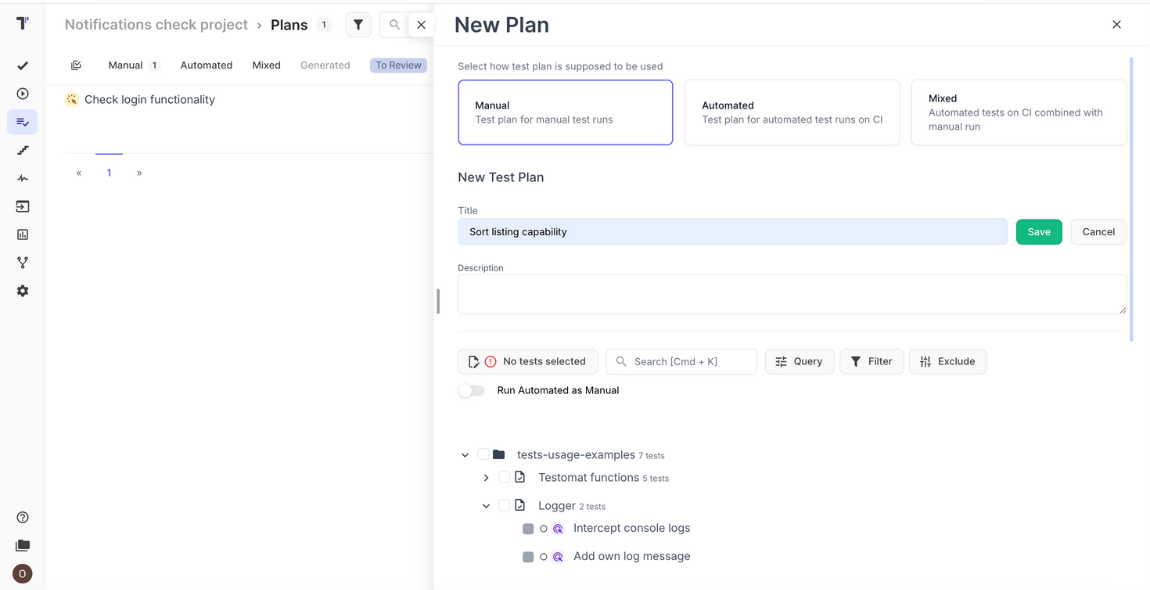Check the Logger suite checkbox
This screenshot has height=590, width=1150.
[503, 505]
